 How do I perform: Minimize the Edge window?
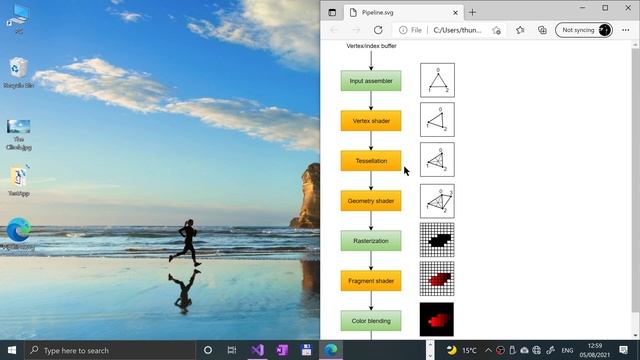click(x=582, y=8)
